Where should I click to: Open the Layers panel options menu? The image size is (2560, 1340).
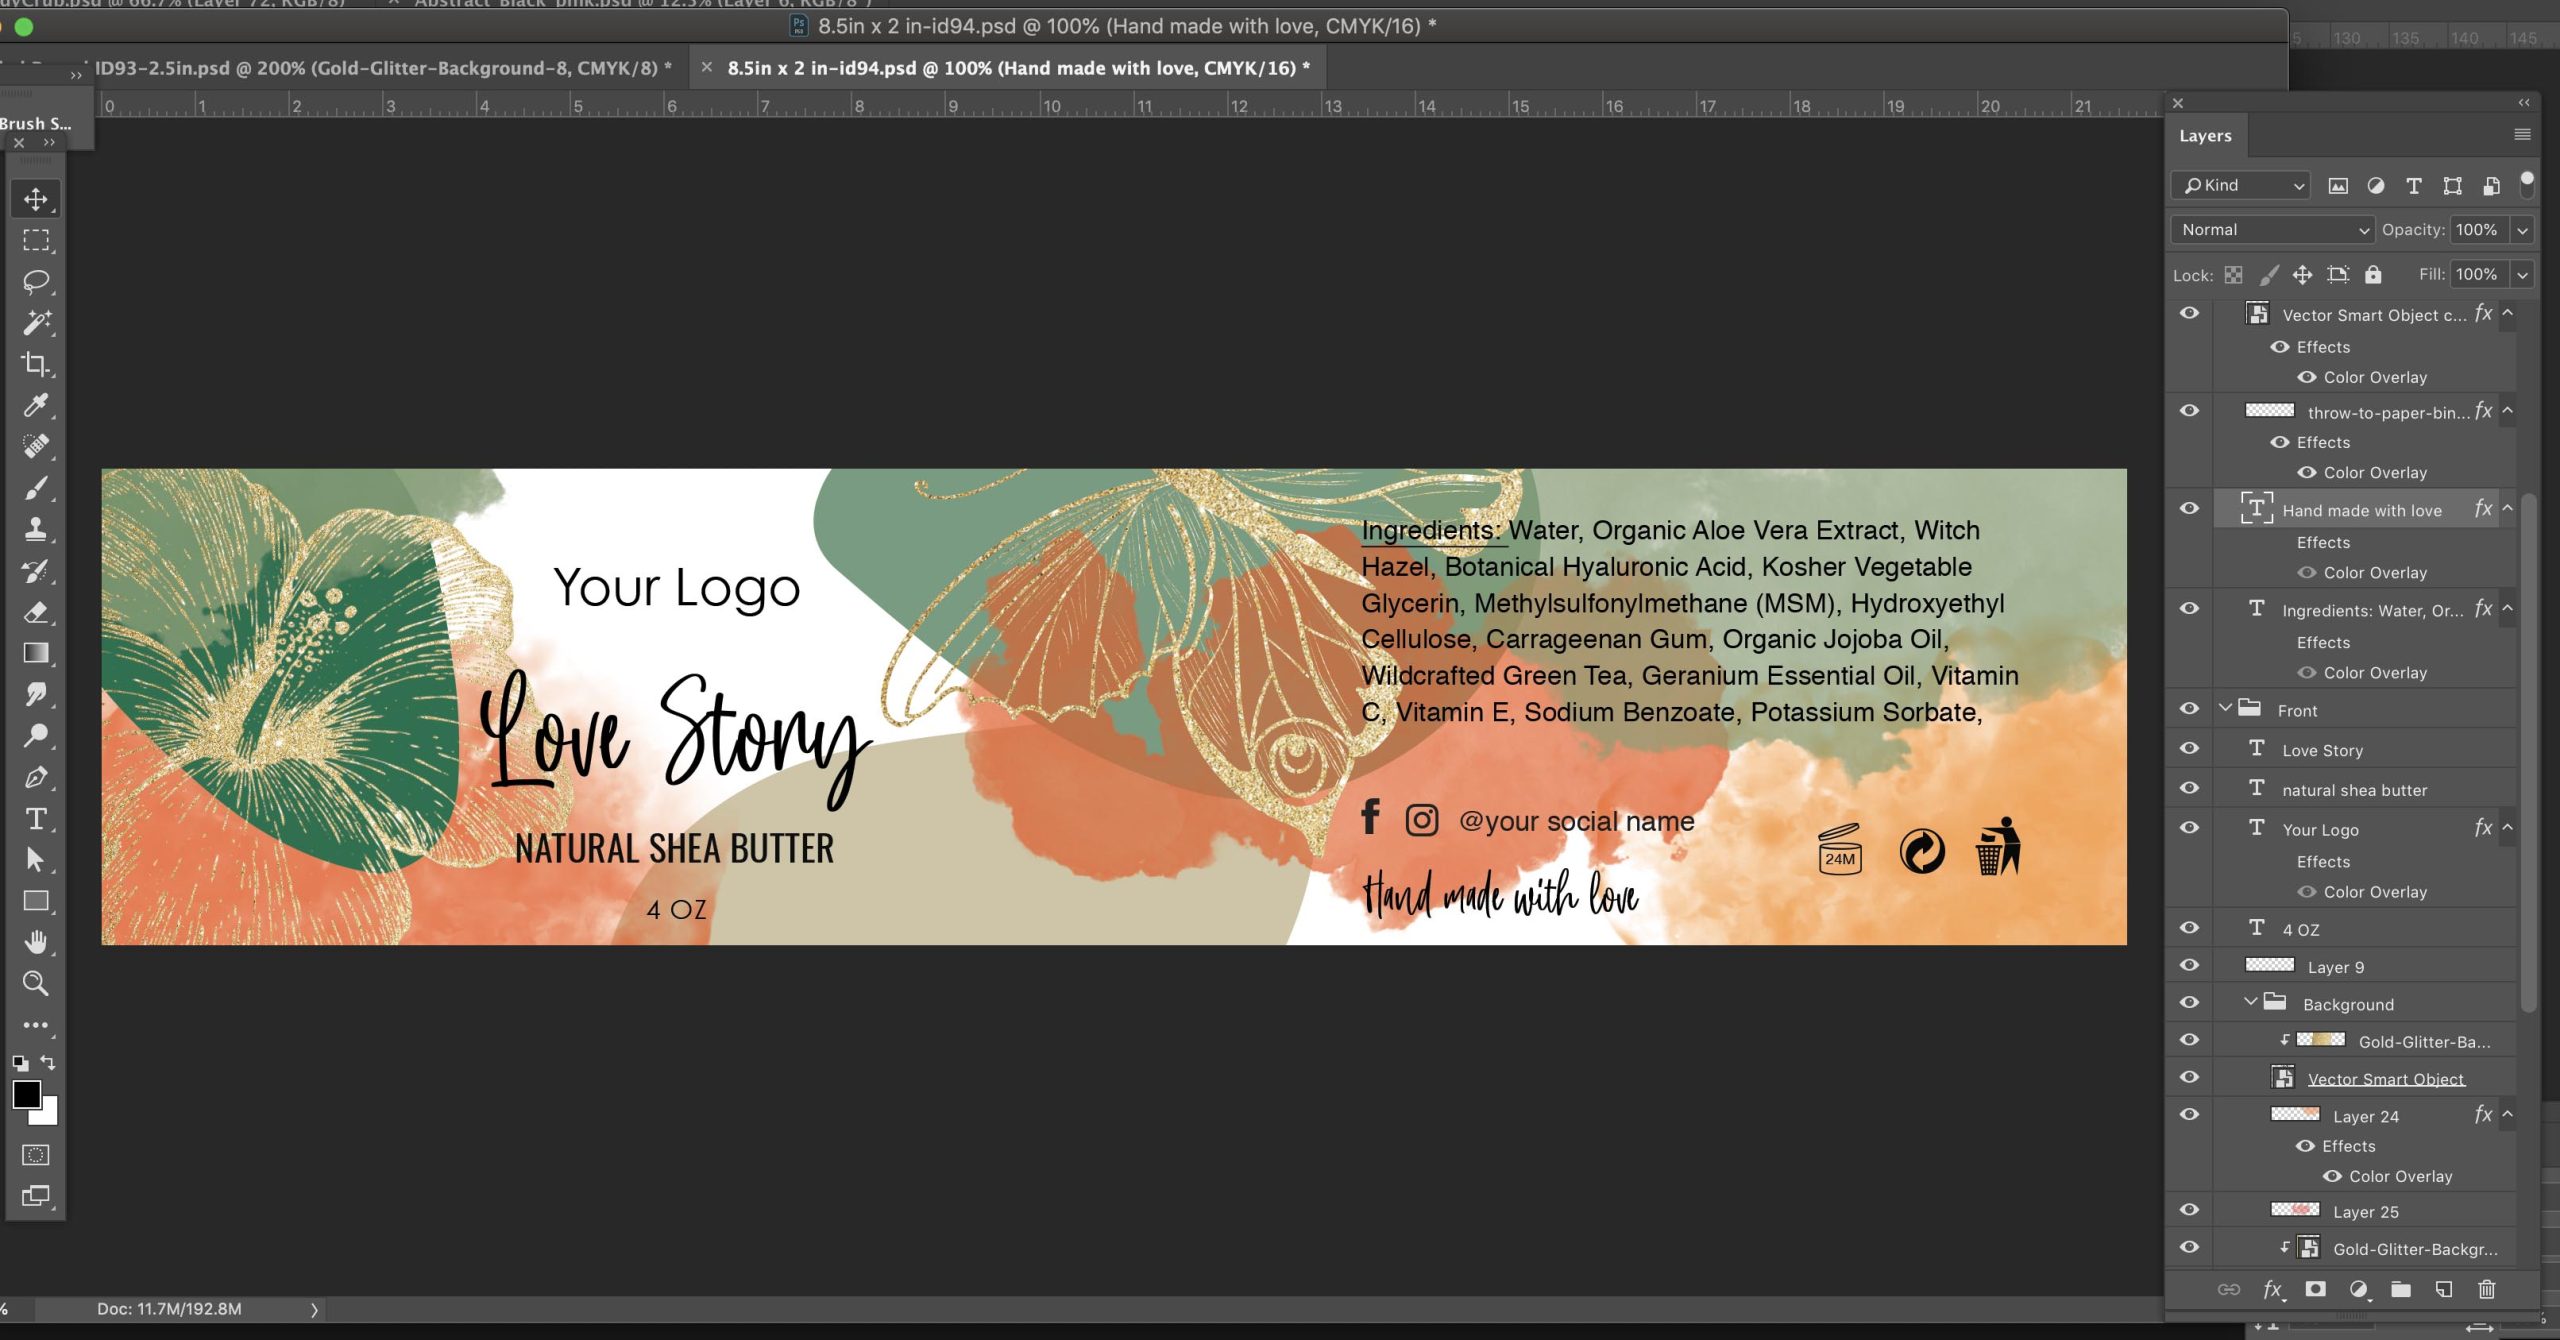point(2522,134)
